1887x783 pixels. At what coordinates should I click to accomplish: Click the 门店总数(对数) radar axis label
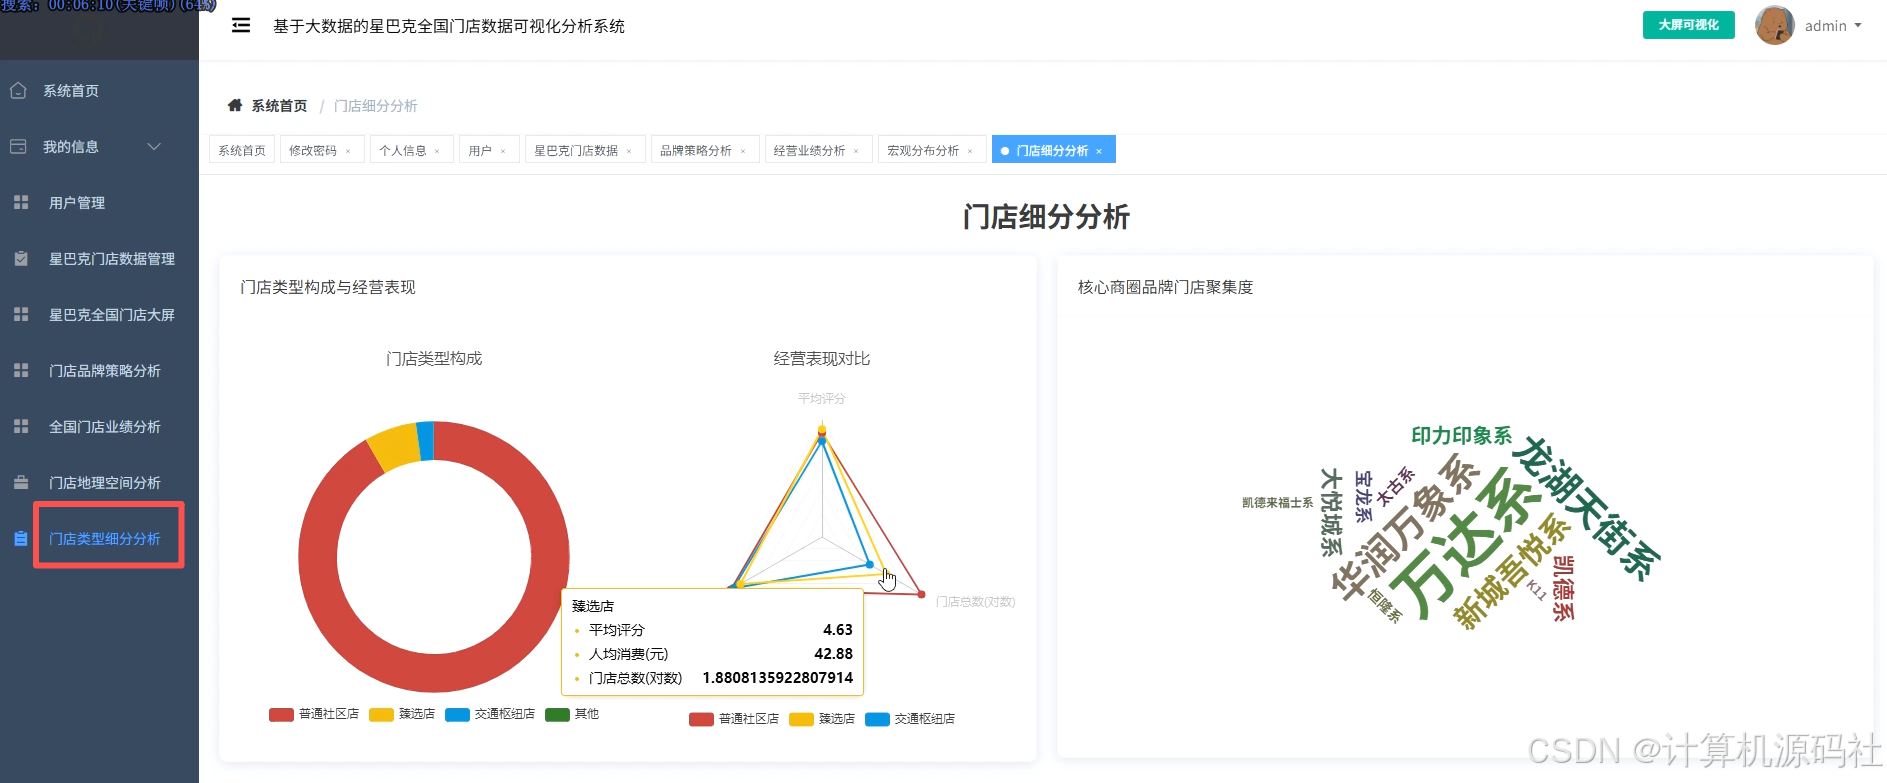coord(975,602)
